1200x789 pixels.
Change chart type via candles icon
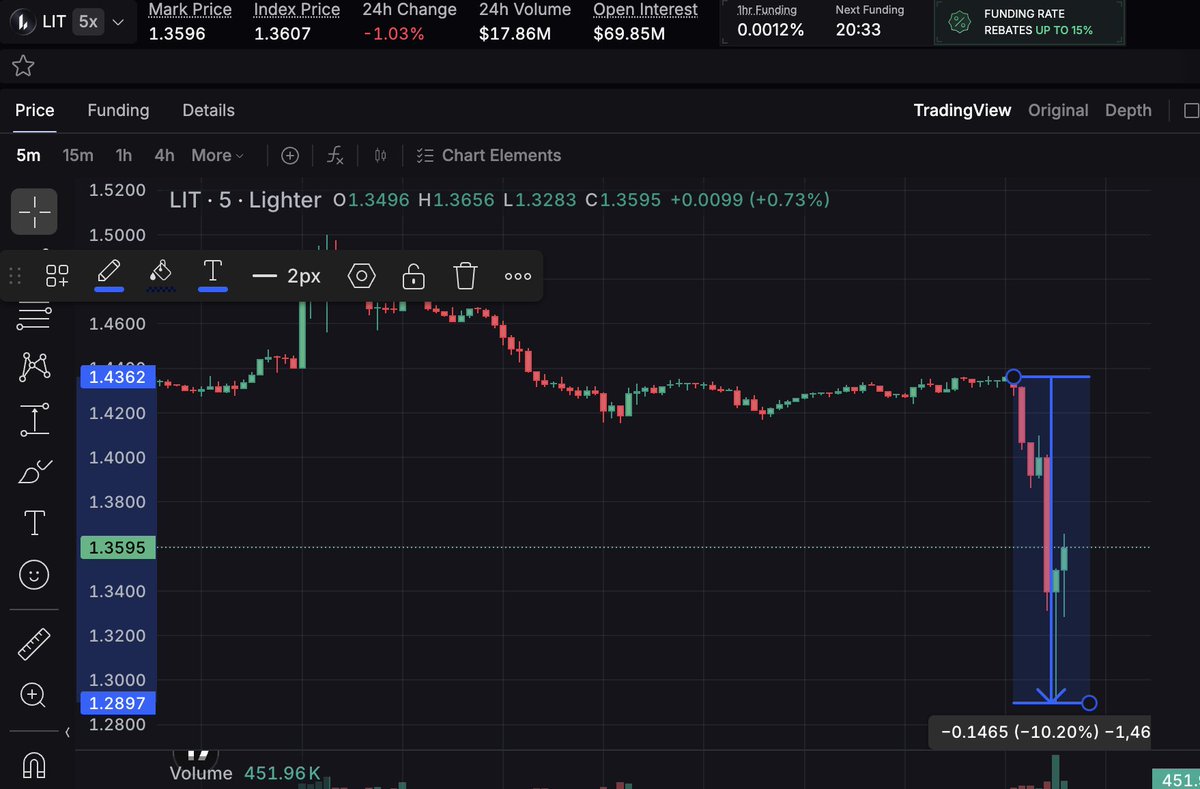380,155
